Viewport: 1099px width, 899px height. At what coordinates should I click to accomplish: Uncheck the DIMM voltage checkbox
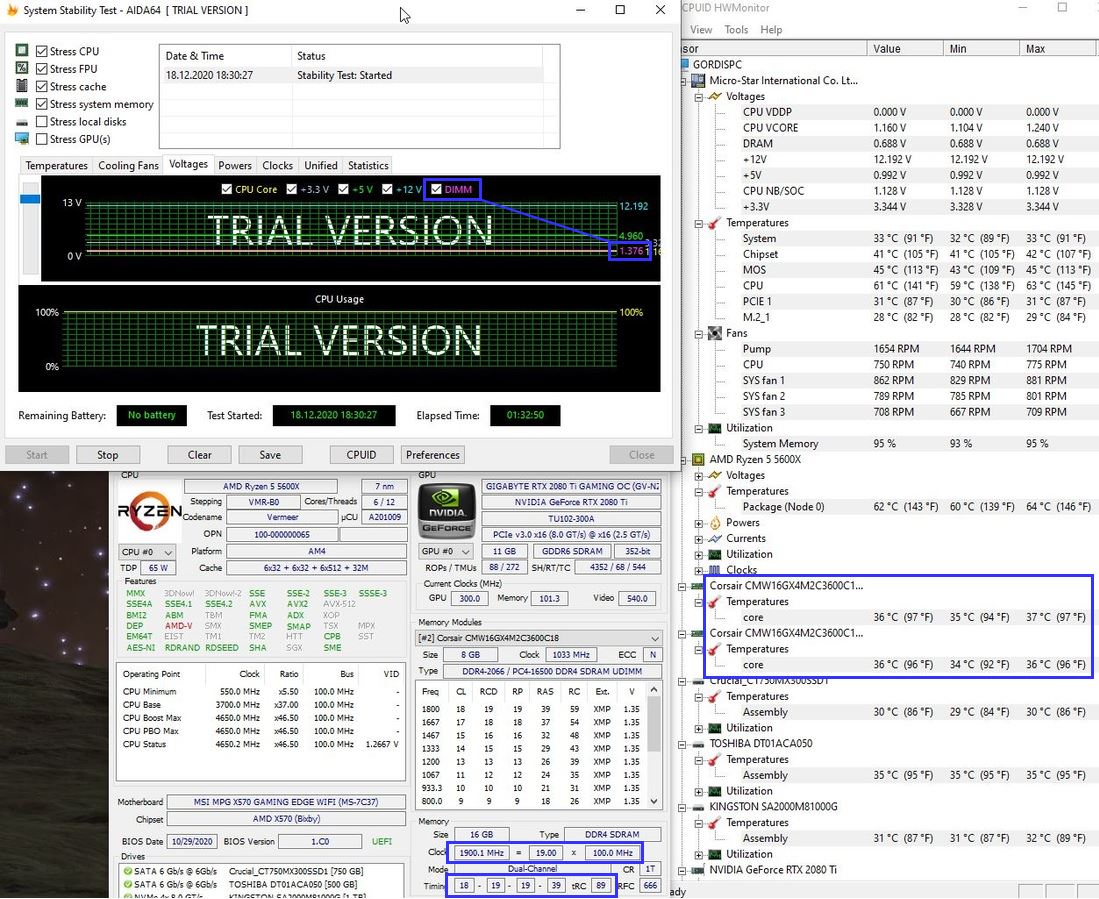[x=436, y=189]
